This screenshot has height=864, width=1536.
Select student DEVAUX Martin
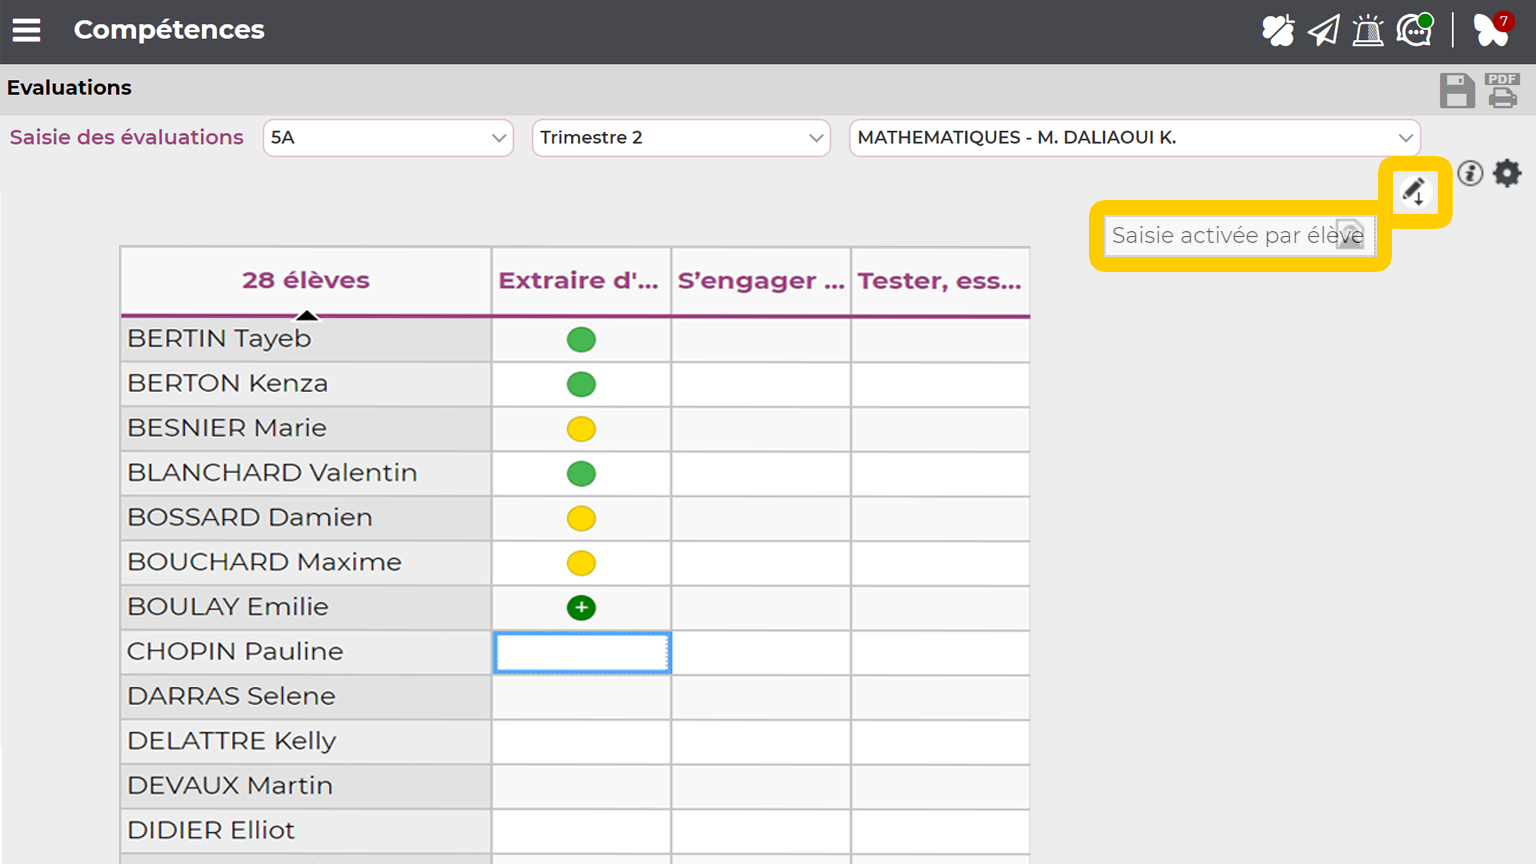[306, 786]
